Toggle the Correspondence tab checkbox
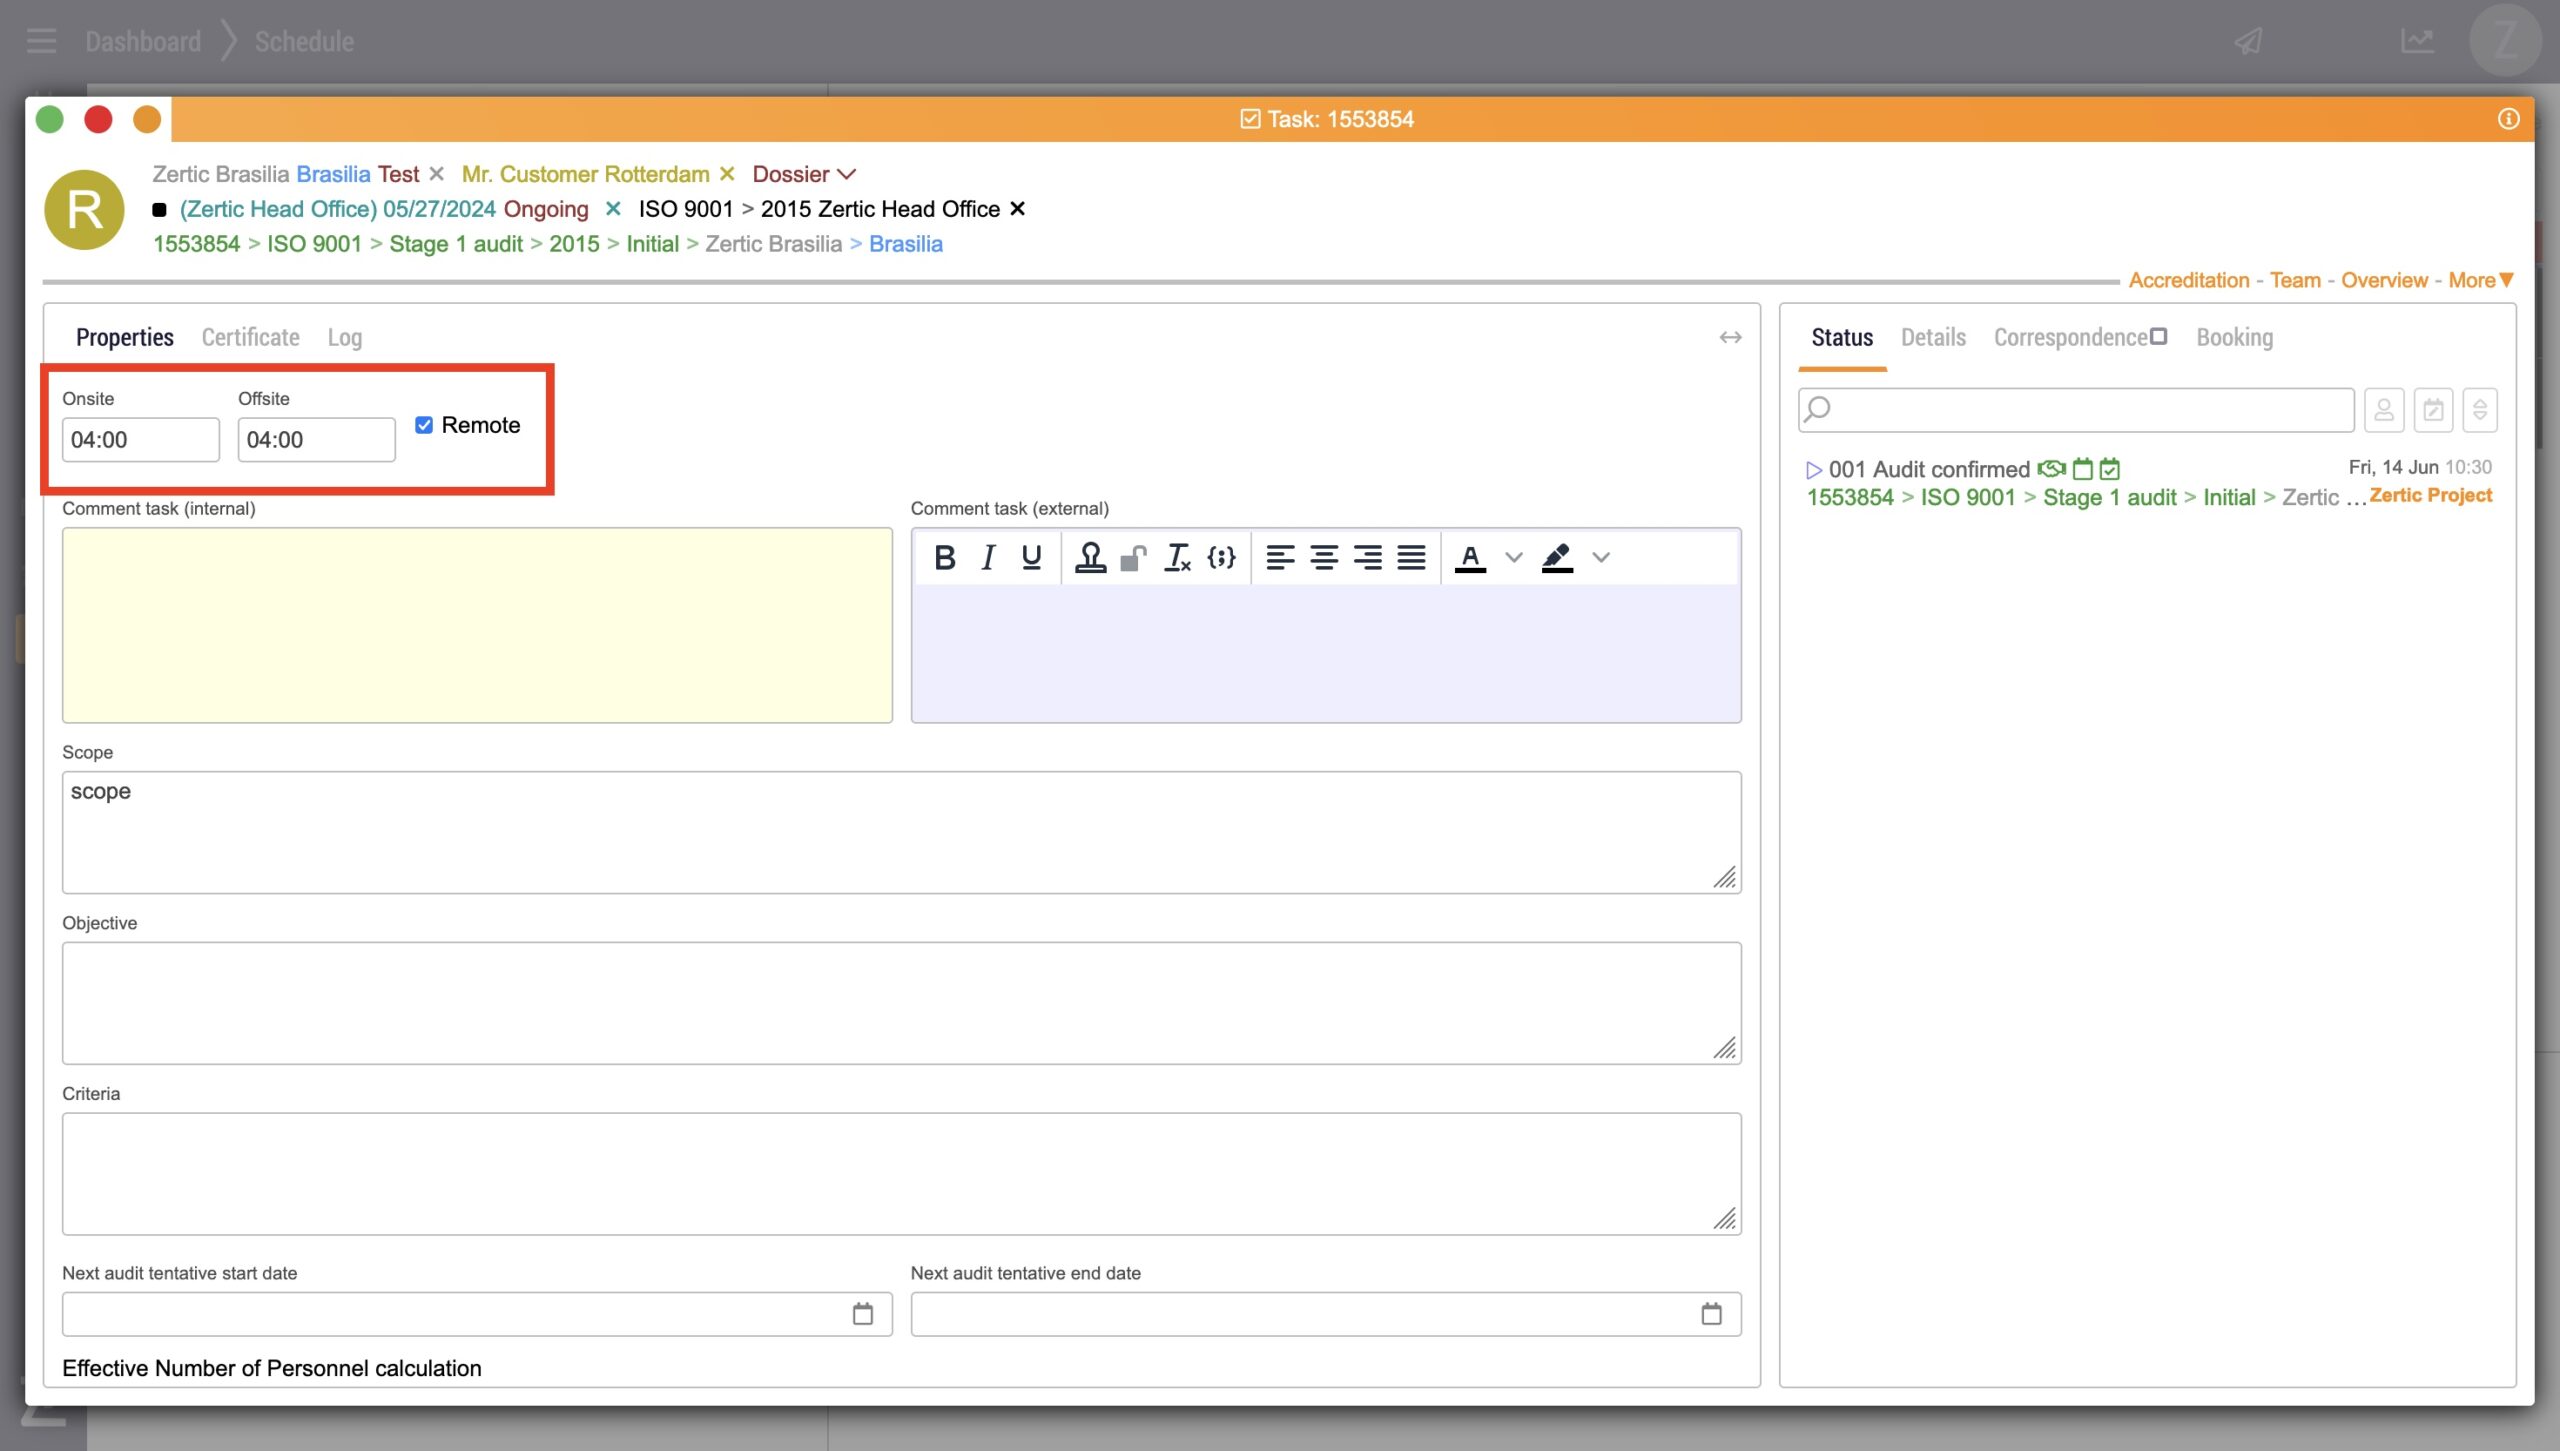The image size is (2560, 1451). [2158, 336]
